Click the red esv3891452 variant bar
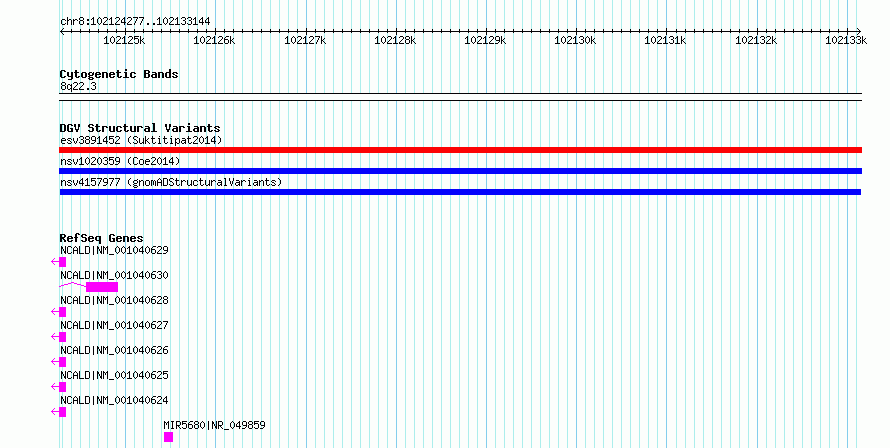The image size is (890, 448). pos(460,150)
